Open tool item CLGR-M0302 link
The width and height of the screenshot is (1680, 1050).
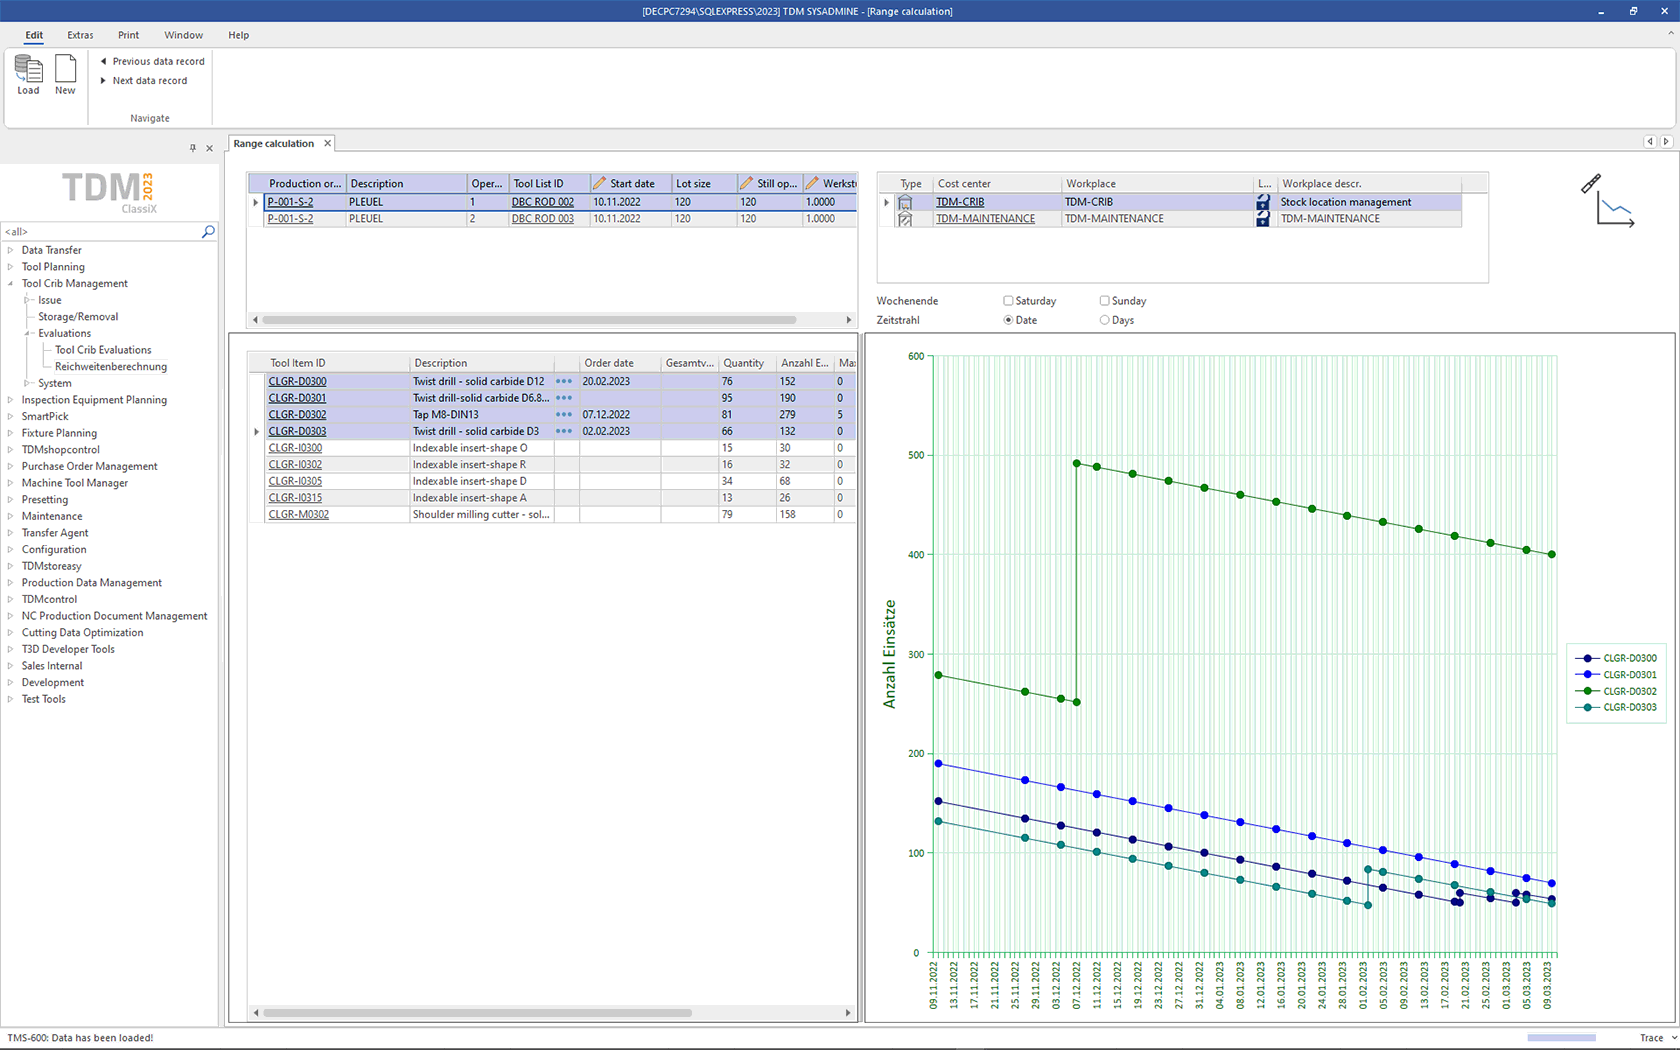point(298,515)
